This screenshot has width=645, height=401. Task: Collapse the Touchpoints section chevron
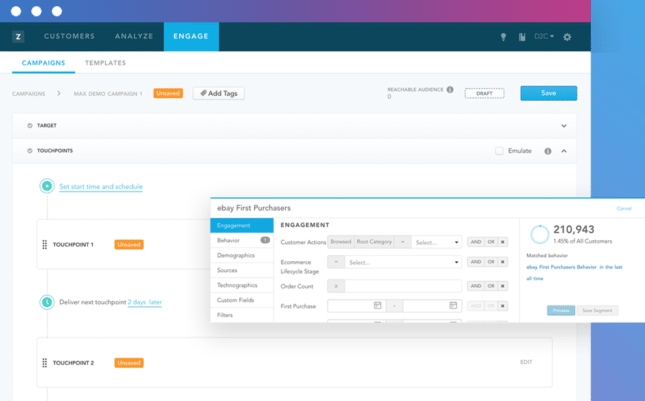tap(563, 151)
